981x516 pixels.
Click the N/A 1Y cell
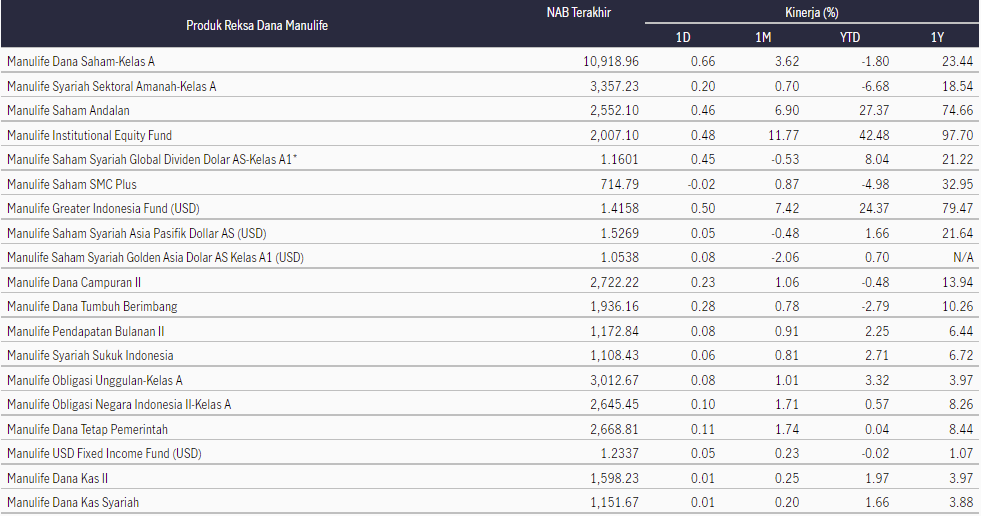[963, 258]
